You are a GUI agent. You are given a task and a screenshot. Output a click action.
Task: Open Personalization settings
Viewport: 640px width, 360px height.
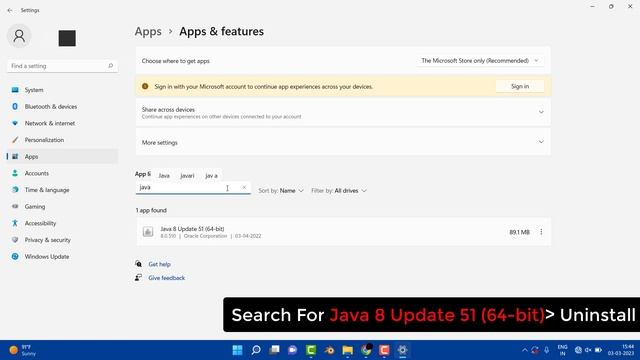[x=62, y=140]
